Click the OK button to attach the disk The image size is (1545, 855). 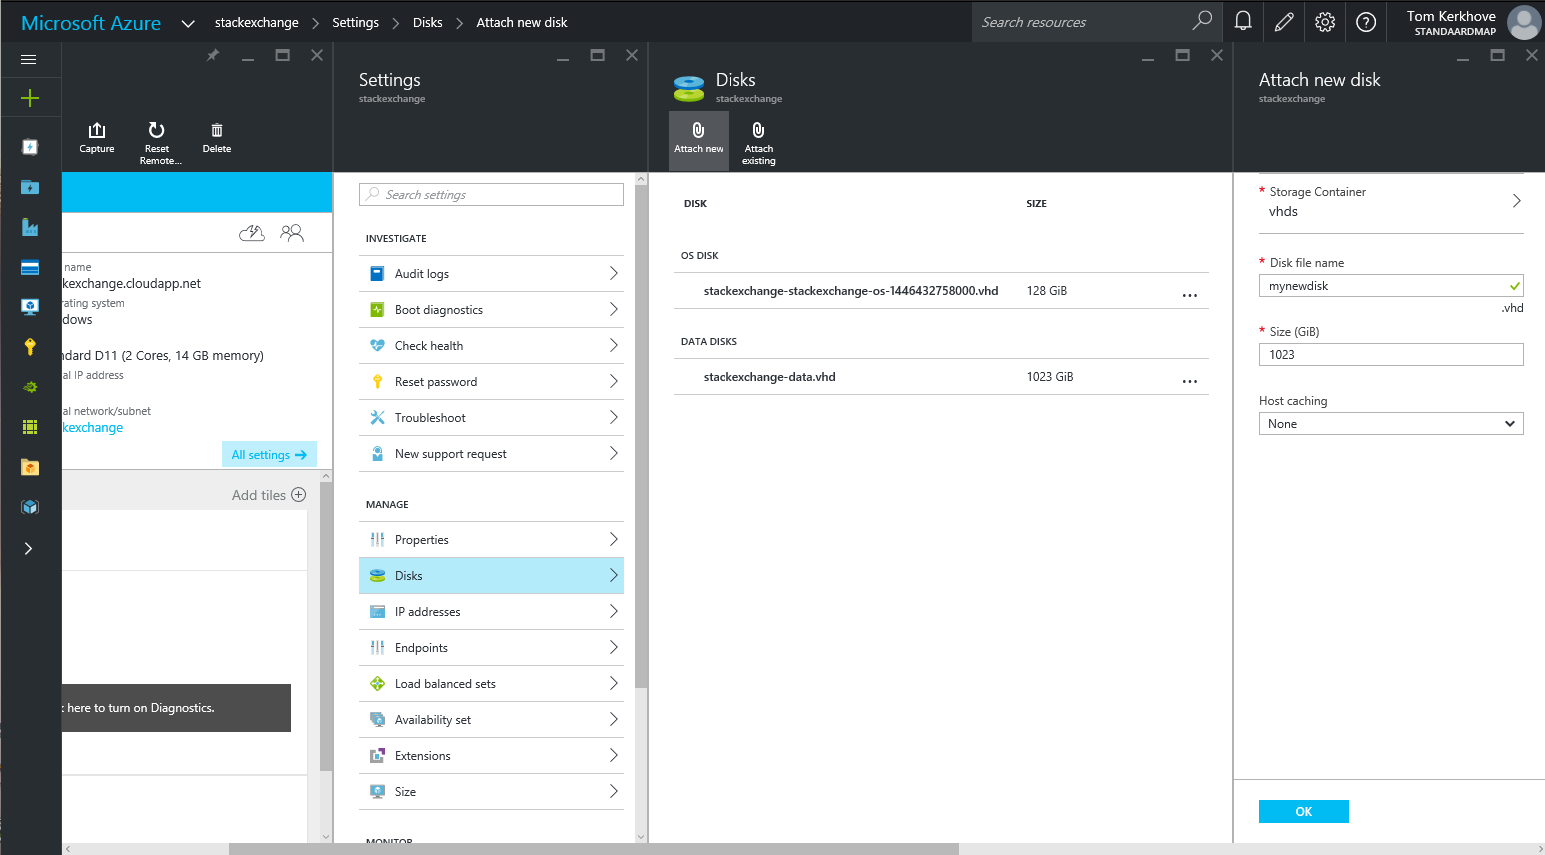pos(1303,811)
